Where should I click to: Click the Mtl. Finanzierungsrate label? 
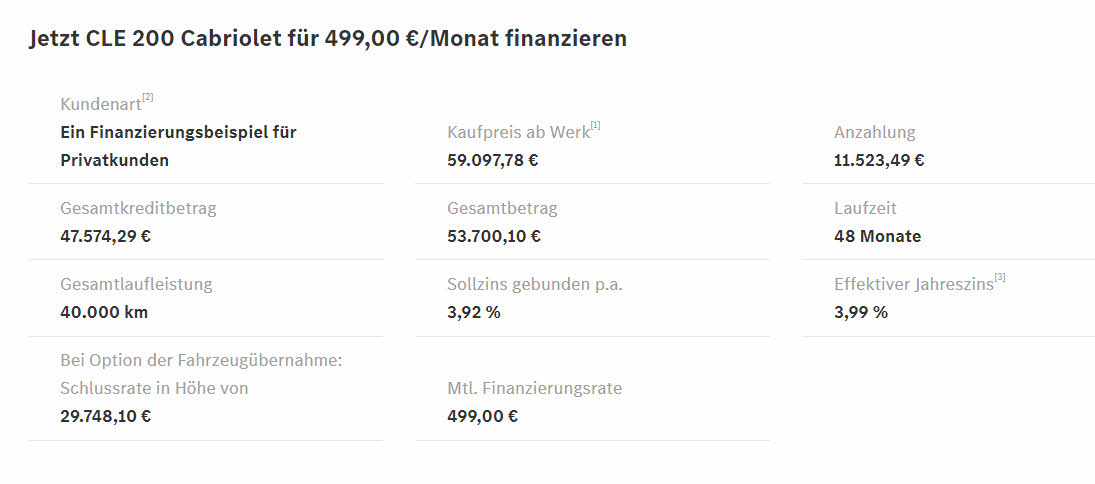tap(534, 388)
